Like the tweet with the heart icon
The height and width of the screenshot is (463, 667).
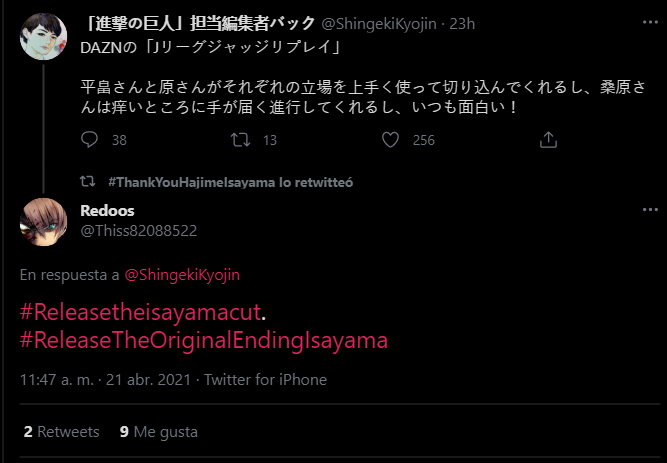click(391, 140)
